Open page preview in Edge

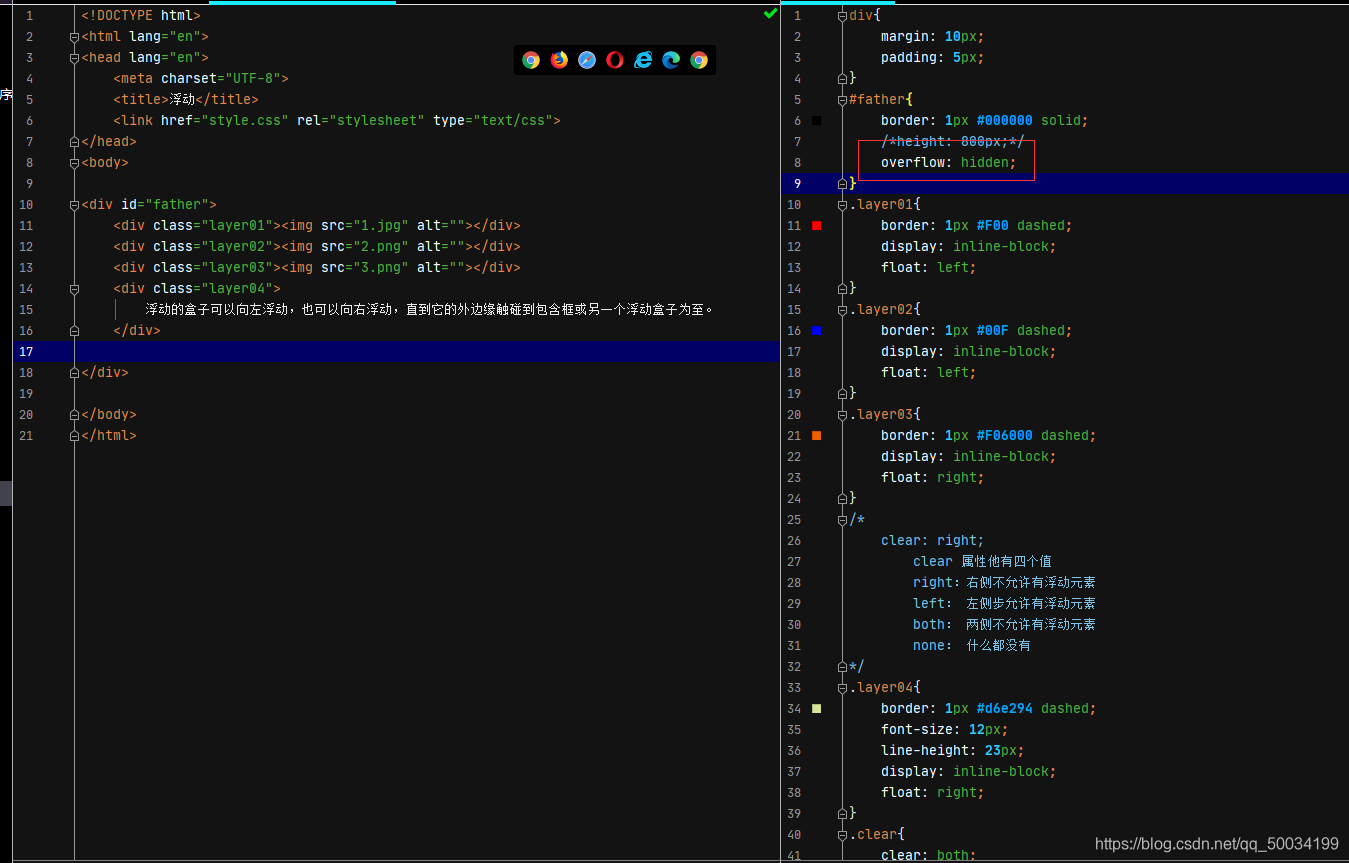[x=671, y=60]
